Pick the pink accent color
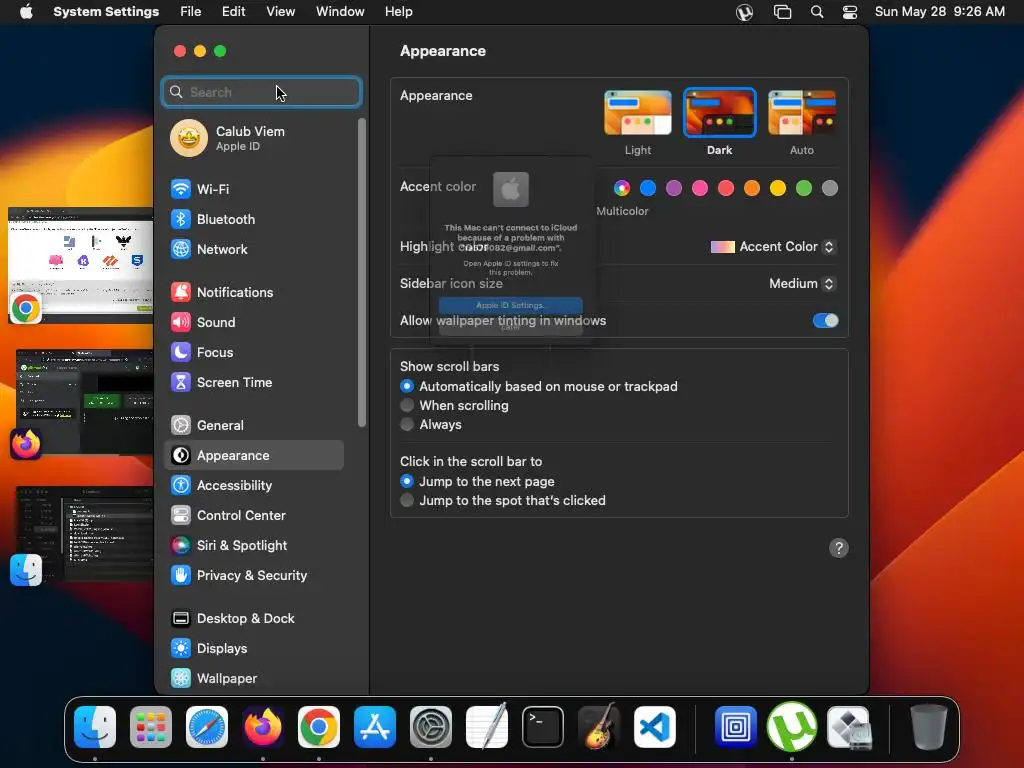1024x768 pixels. pos(700,188)
